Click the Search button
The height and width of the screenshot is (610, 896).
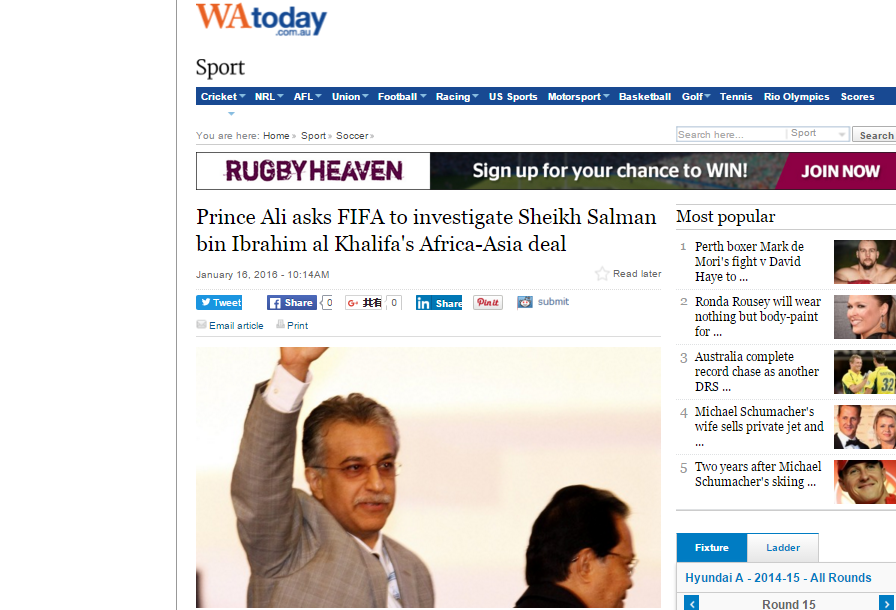(x=875, y=135)
